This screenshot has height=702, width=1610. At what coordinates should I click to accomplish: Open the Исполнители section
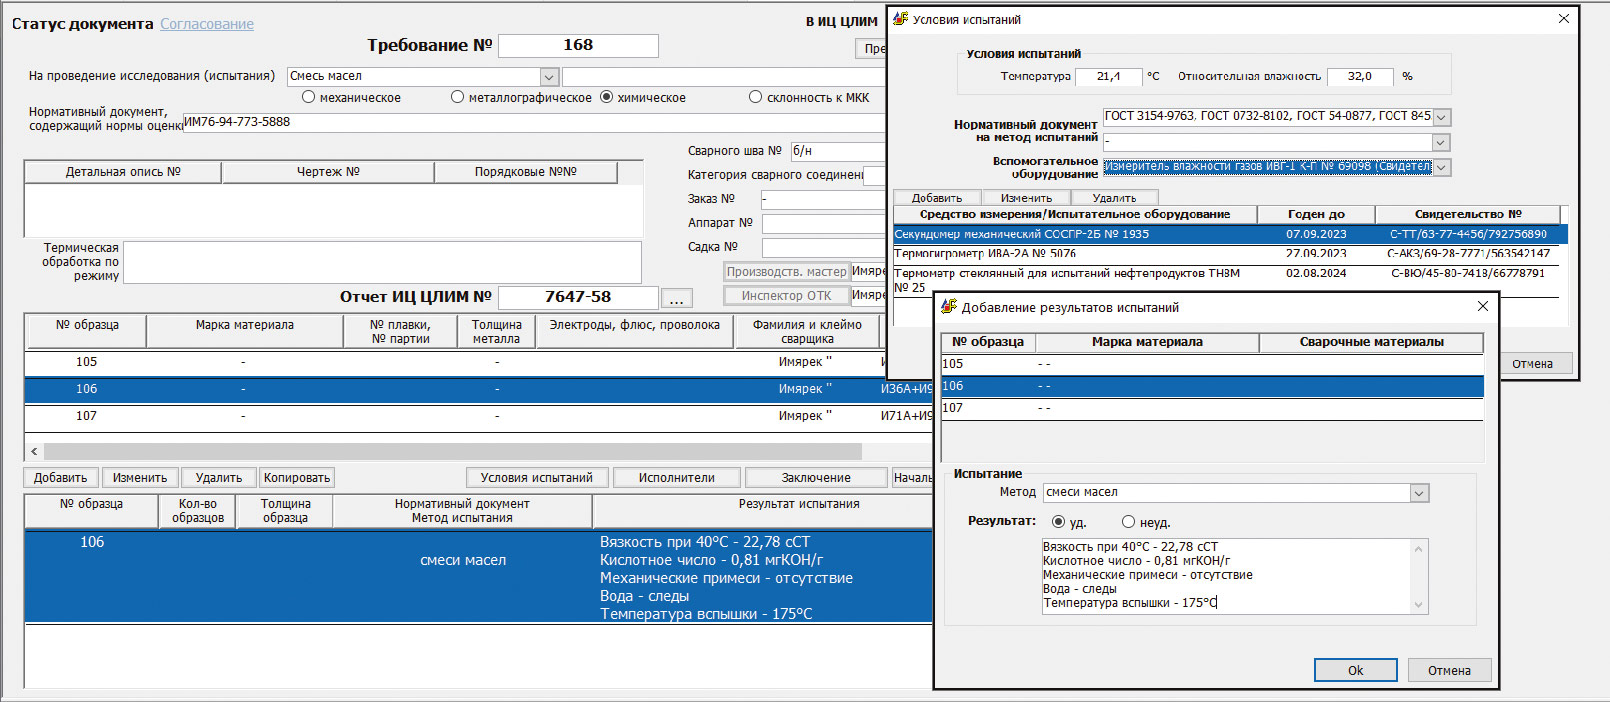pyautogui.click(x=677, y=478)
